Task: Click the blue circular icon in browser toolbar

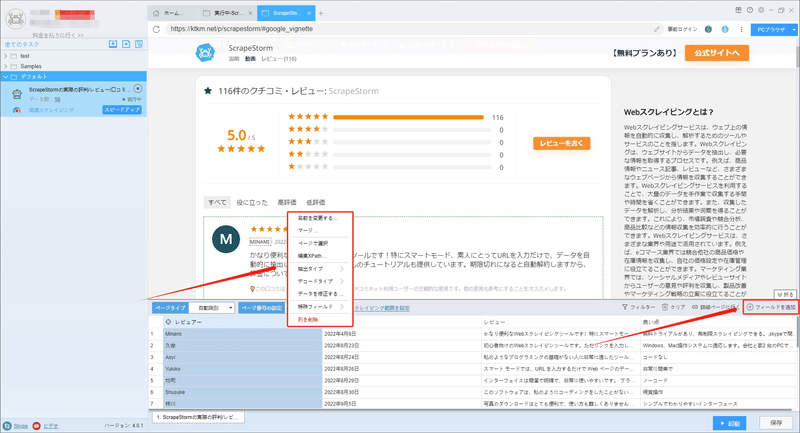Action: pyautogui.click(x=725, y=30)
